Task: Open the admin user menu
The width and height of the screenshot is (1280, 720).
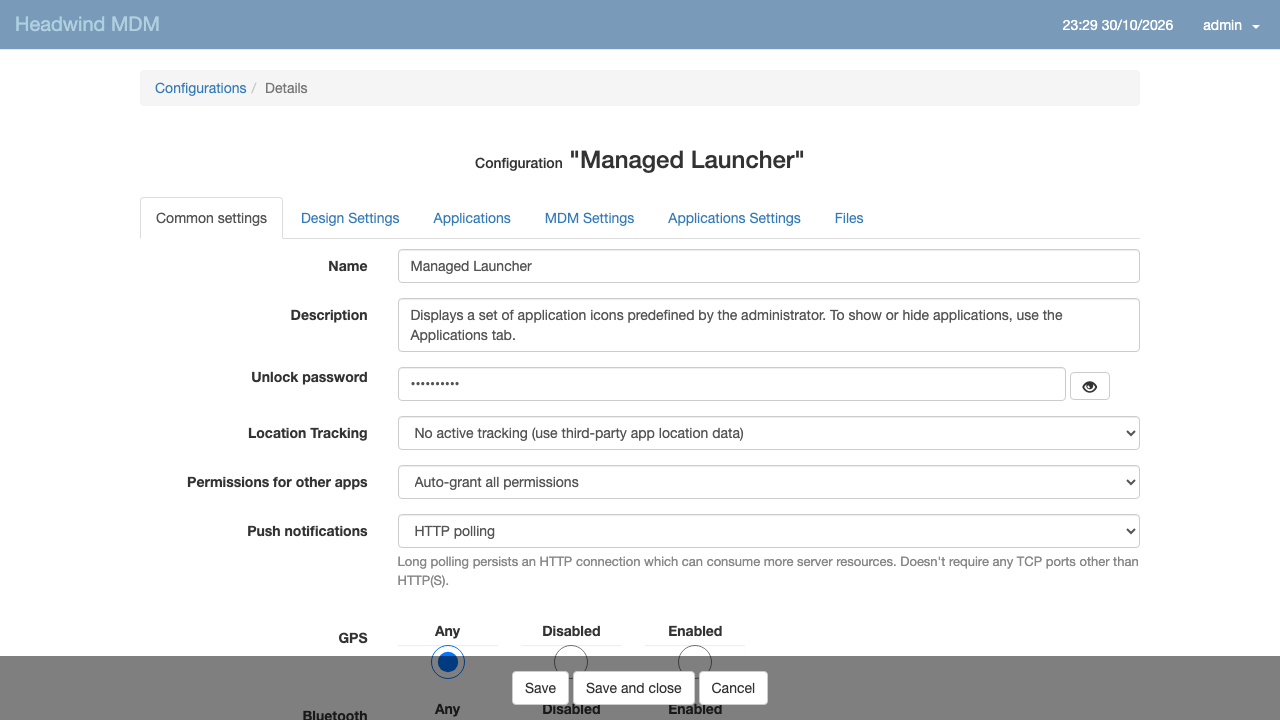Action: (x=1231, y=25)
